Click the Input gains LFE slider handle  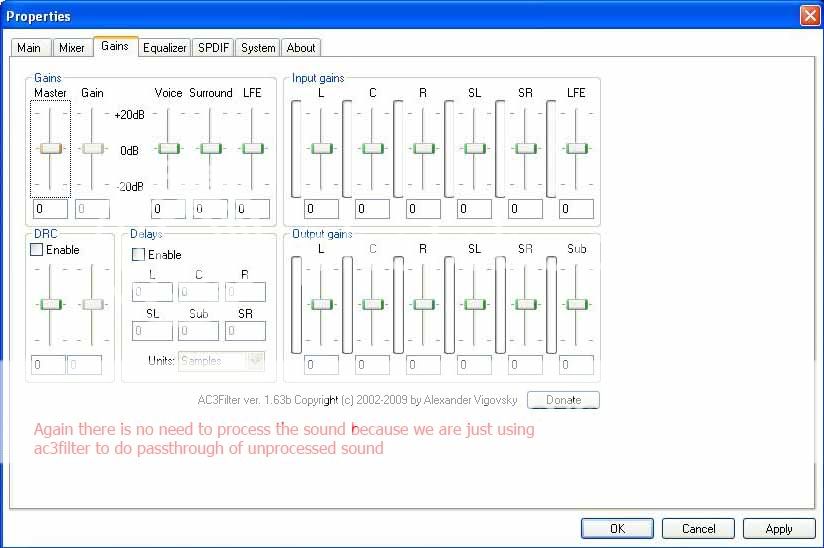576,148
